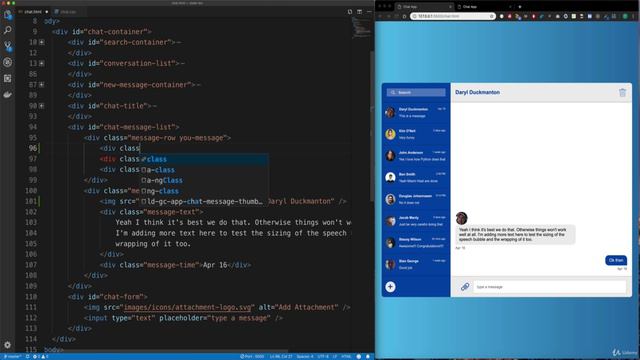Click the HTML language mode in status bar
This screenshot has height=360, width=640.
(346, 356)
